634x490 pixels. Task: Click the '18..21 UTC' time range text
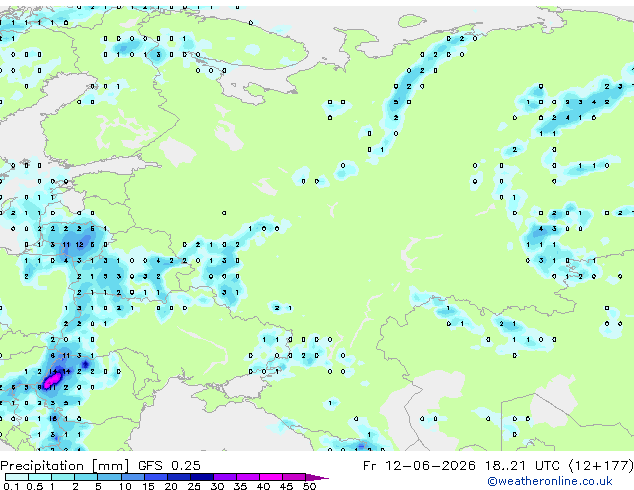(x=525, y=466)
